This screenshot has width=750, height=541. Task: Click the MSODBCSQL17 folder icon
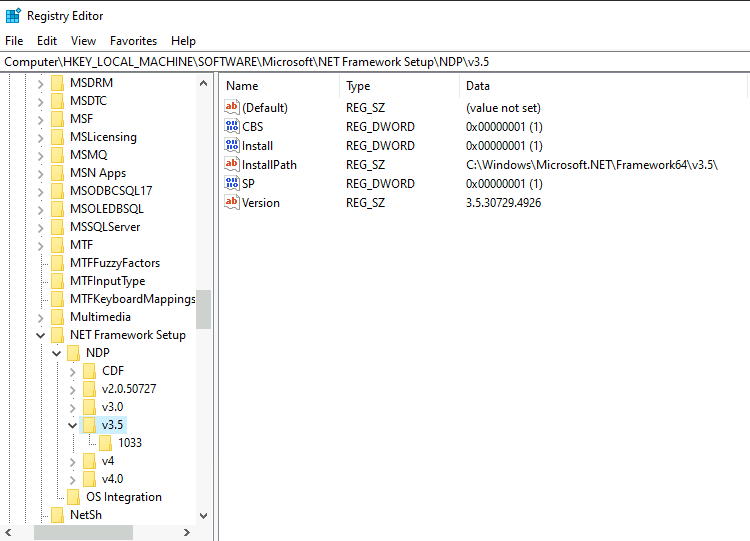(57, 191)
